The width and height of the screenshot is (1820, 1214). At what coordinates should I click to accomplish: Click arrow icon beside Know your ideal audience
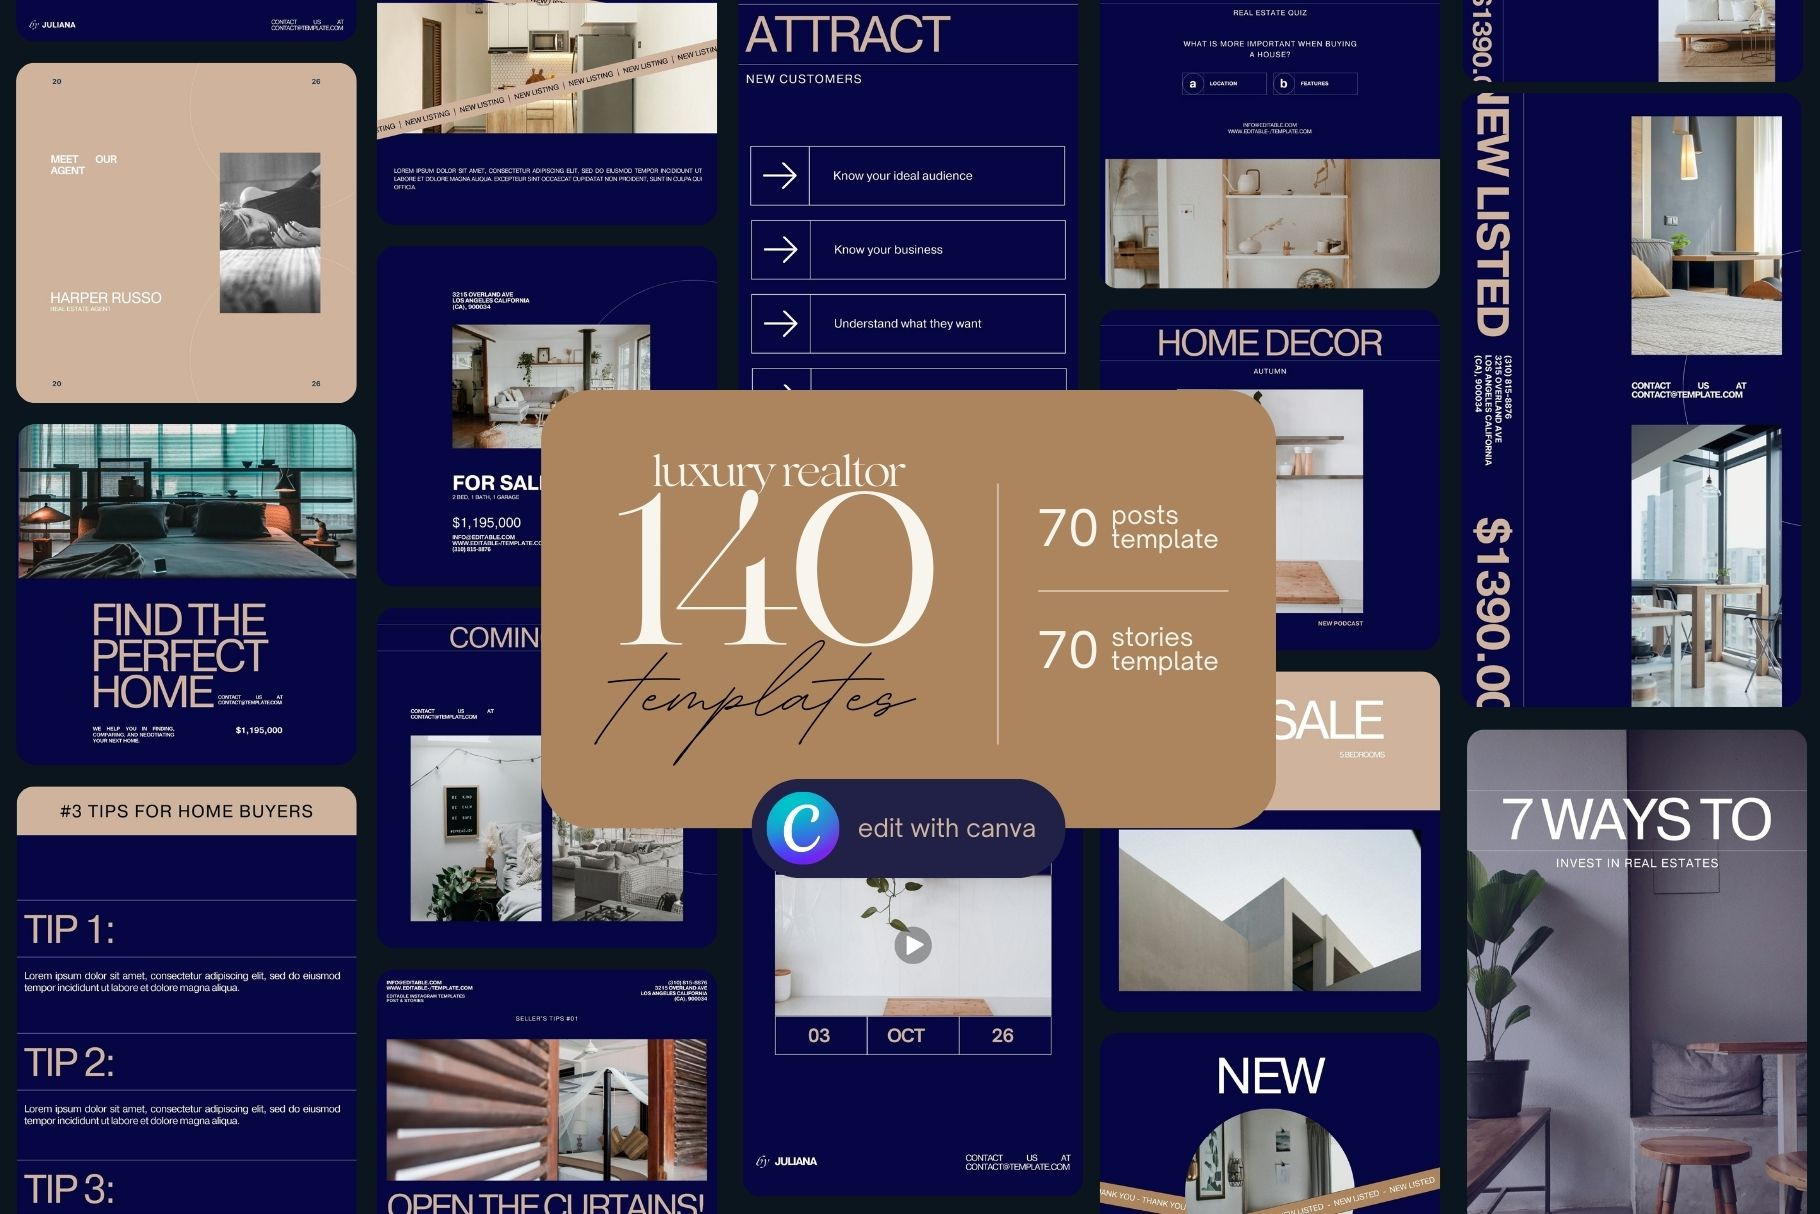(780, 176)
